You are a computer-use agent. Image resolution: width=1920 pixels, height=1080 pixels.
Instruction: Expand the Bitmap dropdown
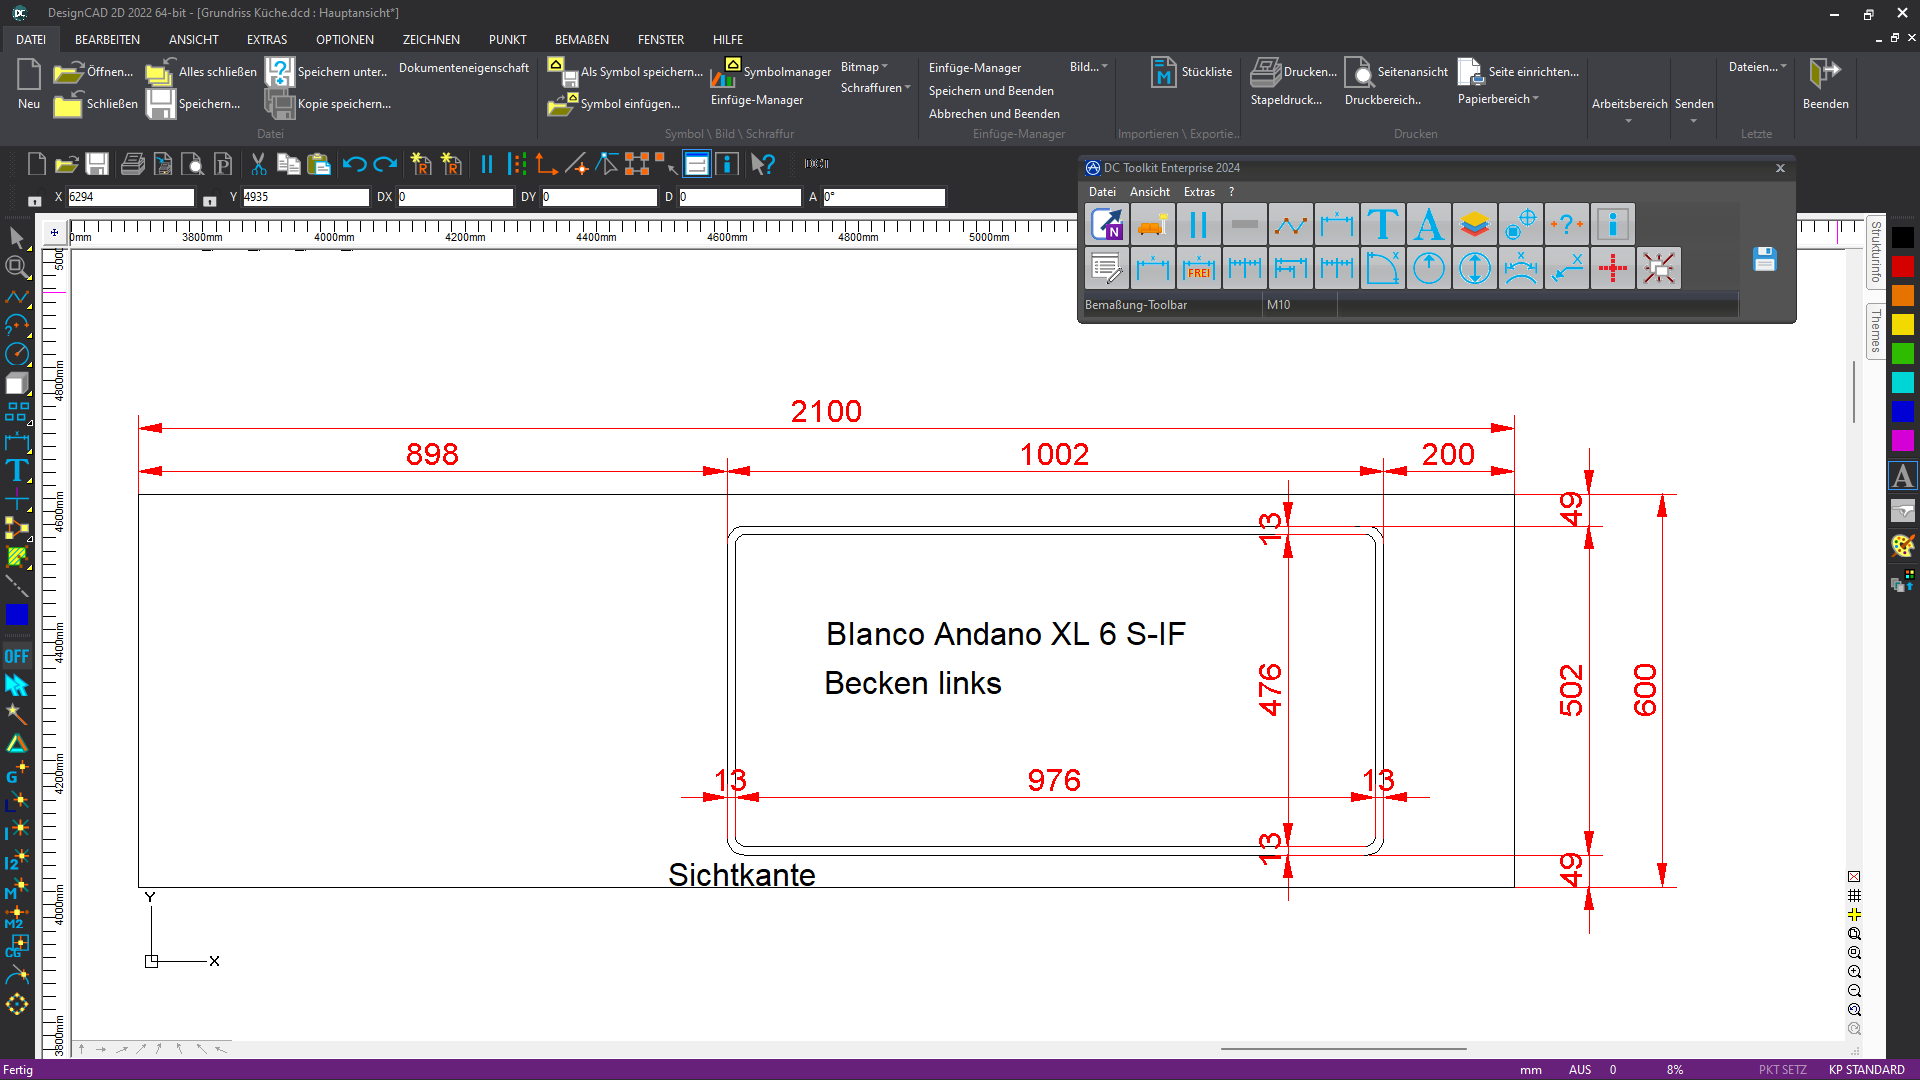tap(864, 67)
